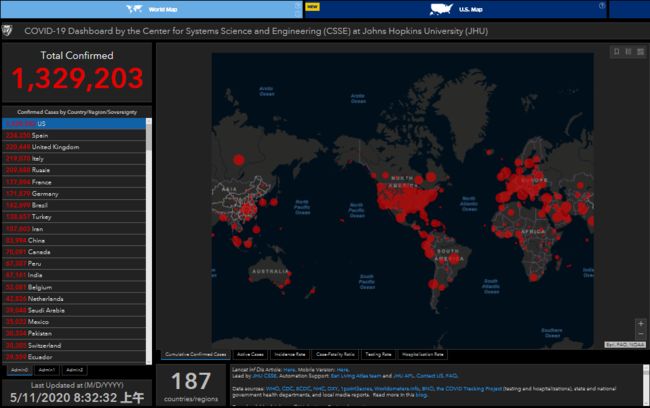
Task: Select Belgium in the country list
Action: [x=74, y=287]
